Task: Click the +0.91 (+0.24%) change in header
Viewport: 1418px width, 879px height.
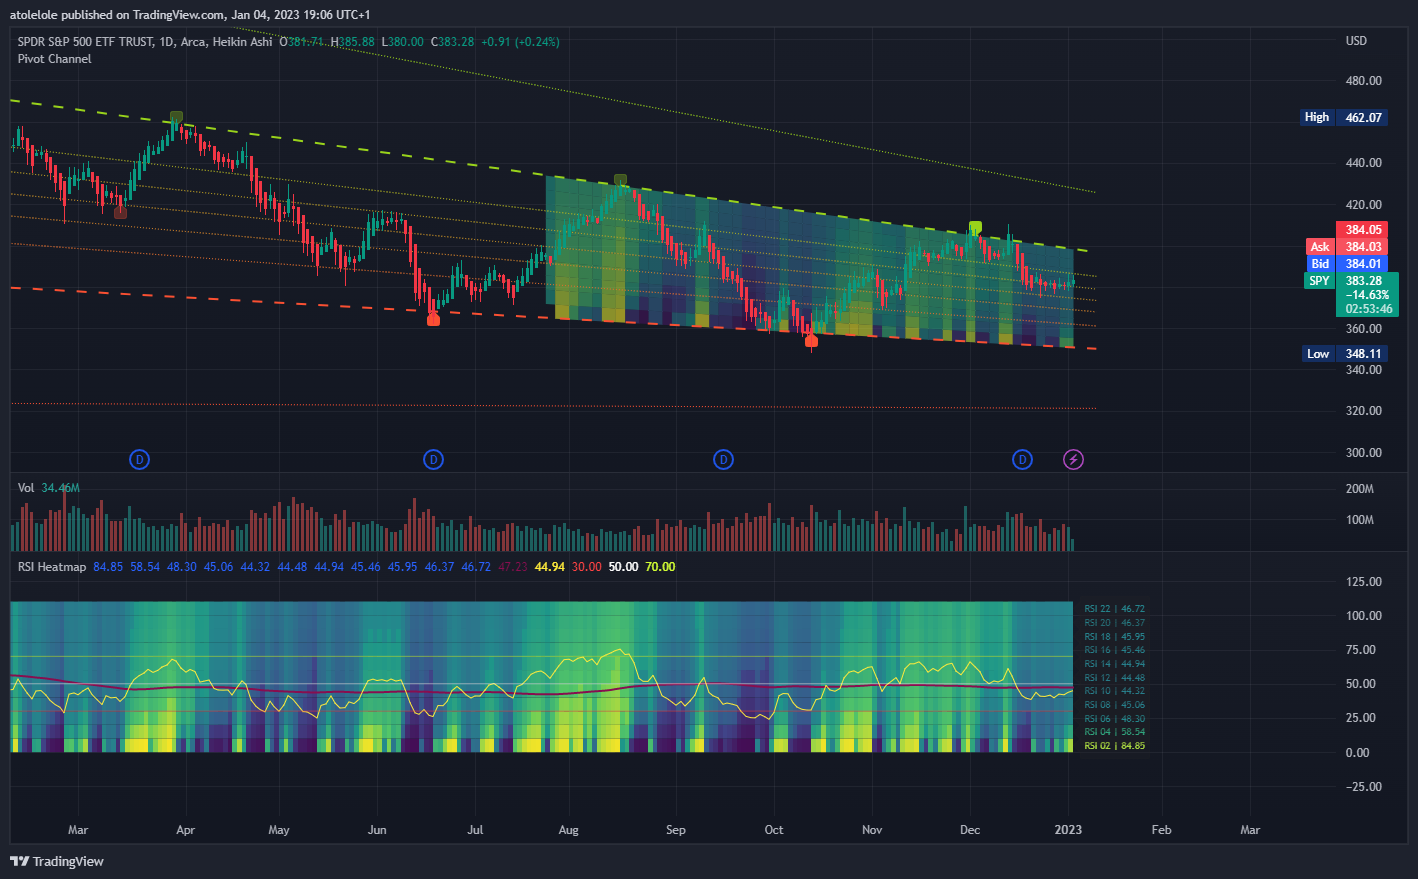Action: pyautogui.click(x=520, y=42)
